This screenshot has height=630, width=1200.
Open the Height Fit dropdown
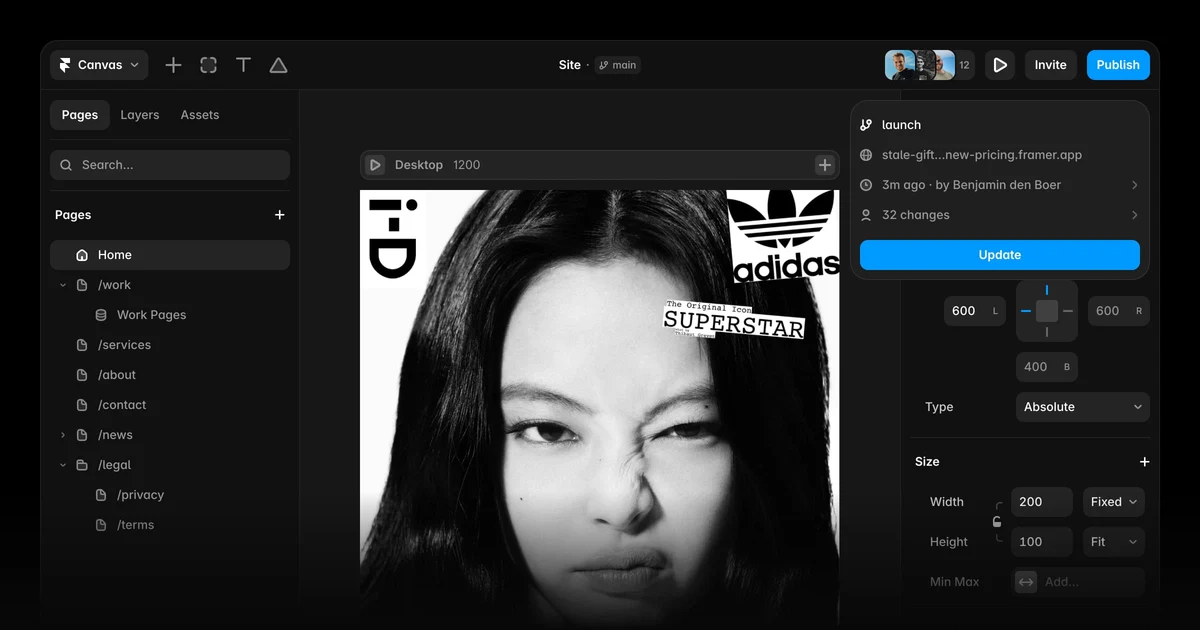tap(1114, 542)
